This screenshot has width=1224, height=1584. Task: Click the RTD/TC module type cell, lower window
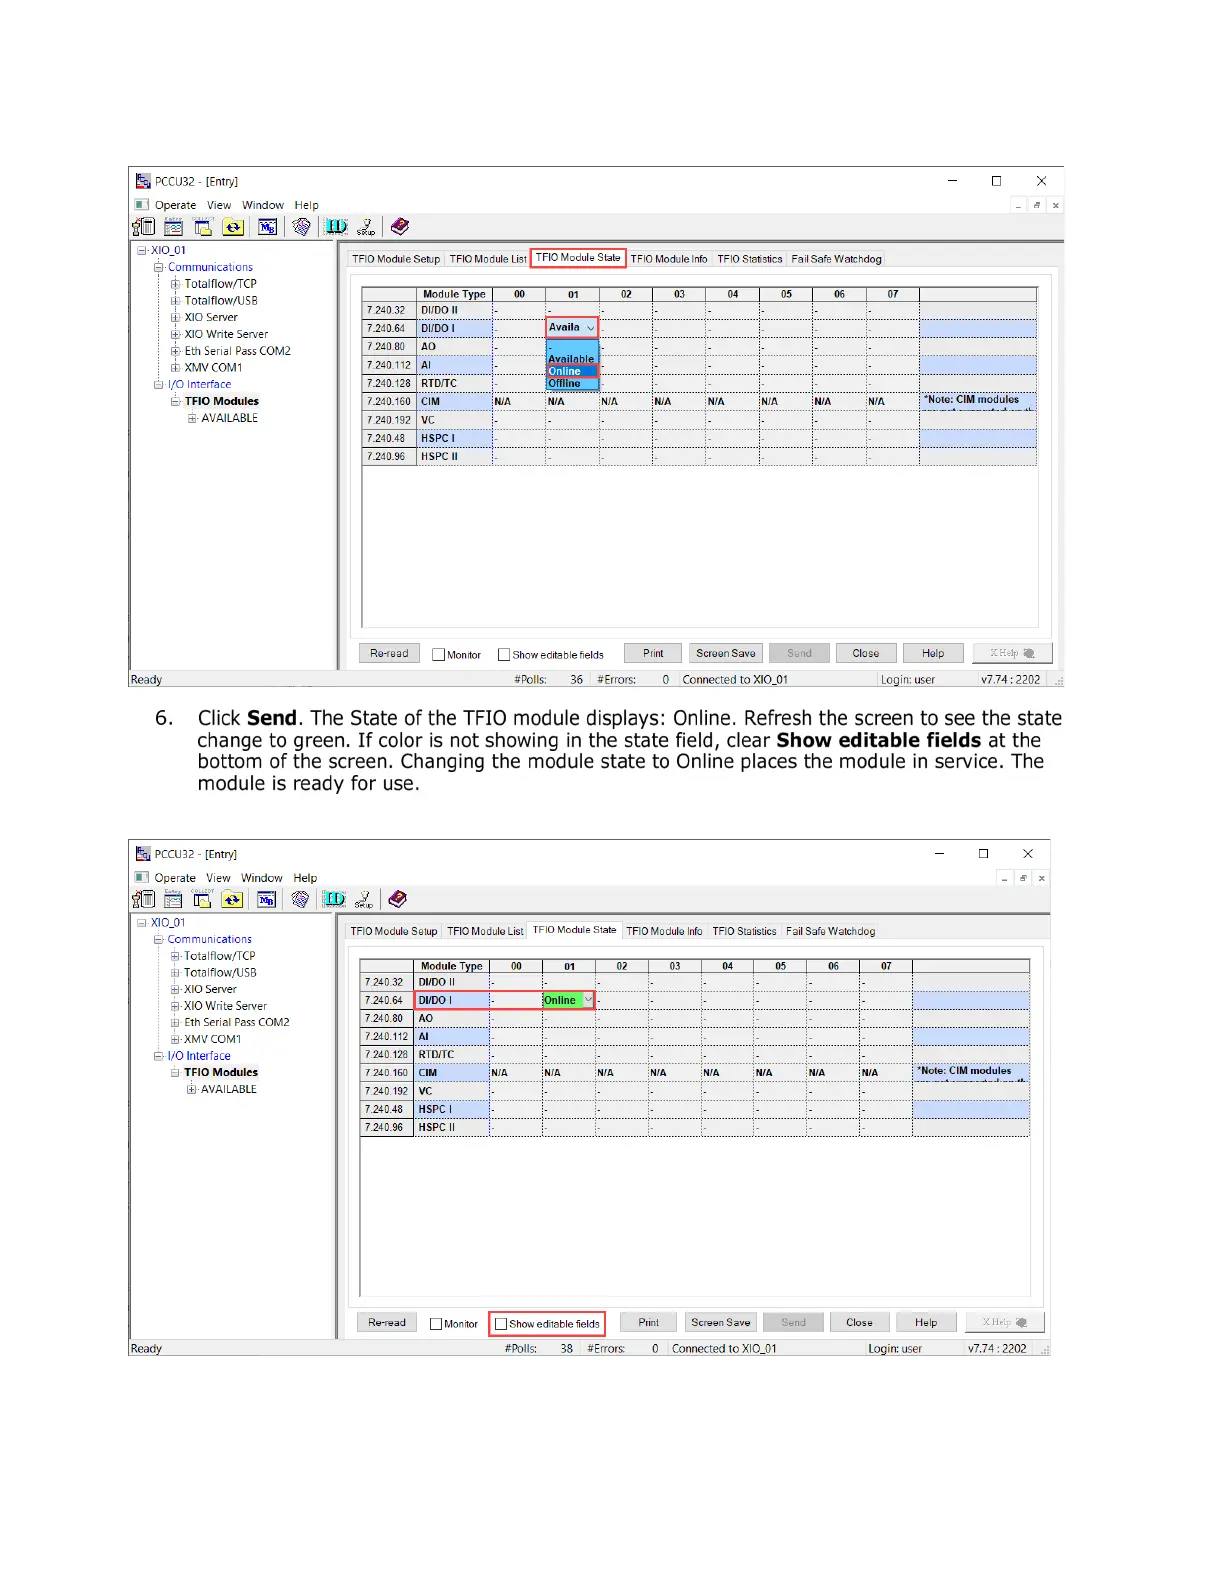coord(451,1054)
